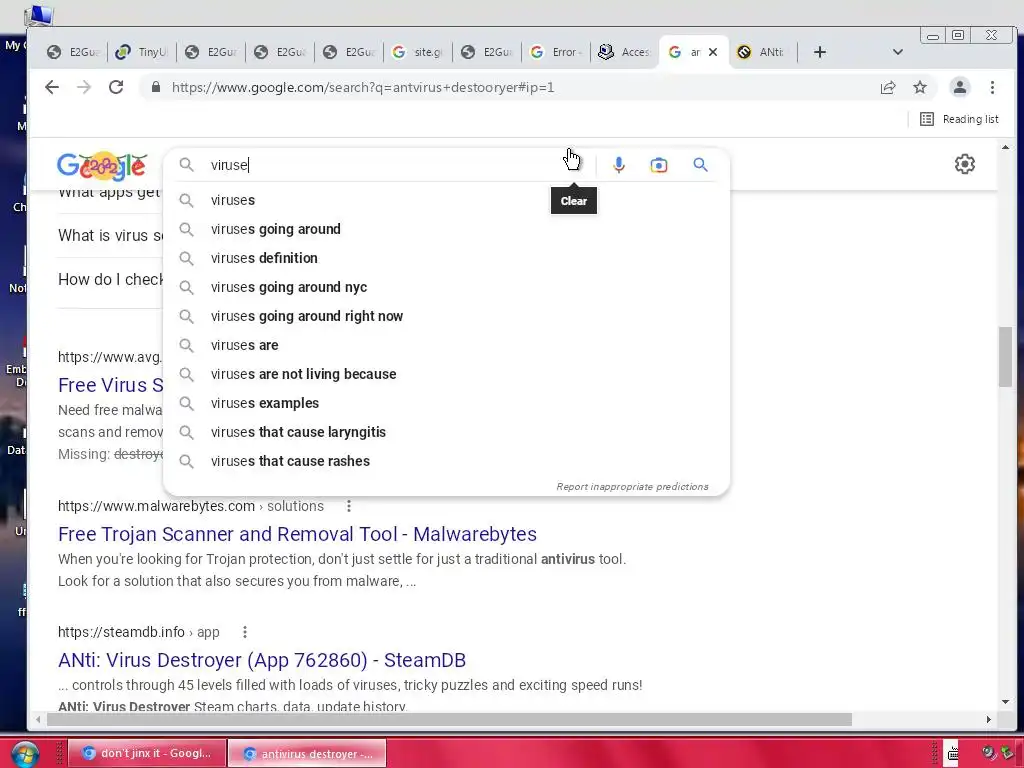Click scroll down arrow of page
The image size is (1024, 768).
1005,702
